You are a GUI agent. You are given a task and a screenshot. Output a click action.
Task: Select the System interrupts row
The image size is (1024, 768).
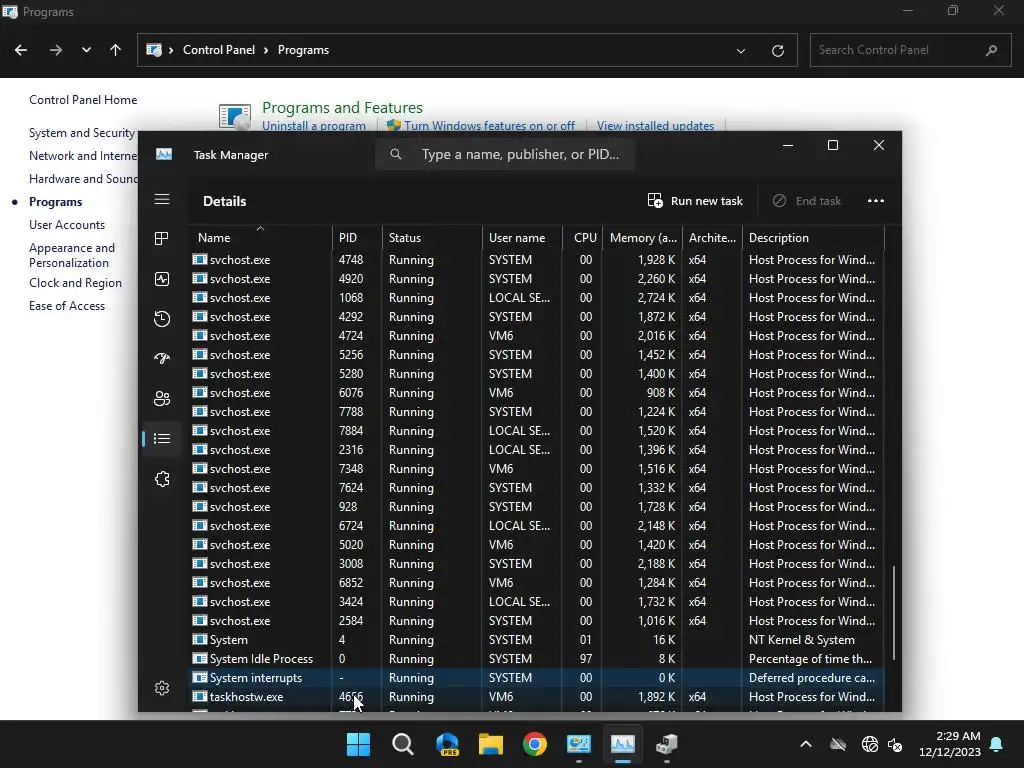click(537, 678)
